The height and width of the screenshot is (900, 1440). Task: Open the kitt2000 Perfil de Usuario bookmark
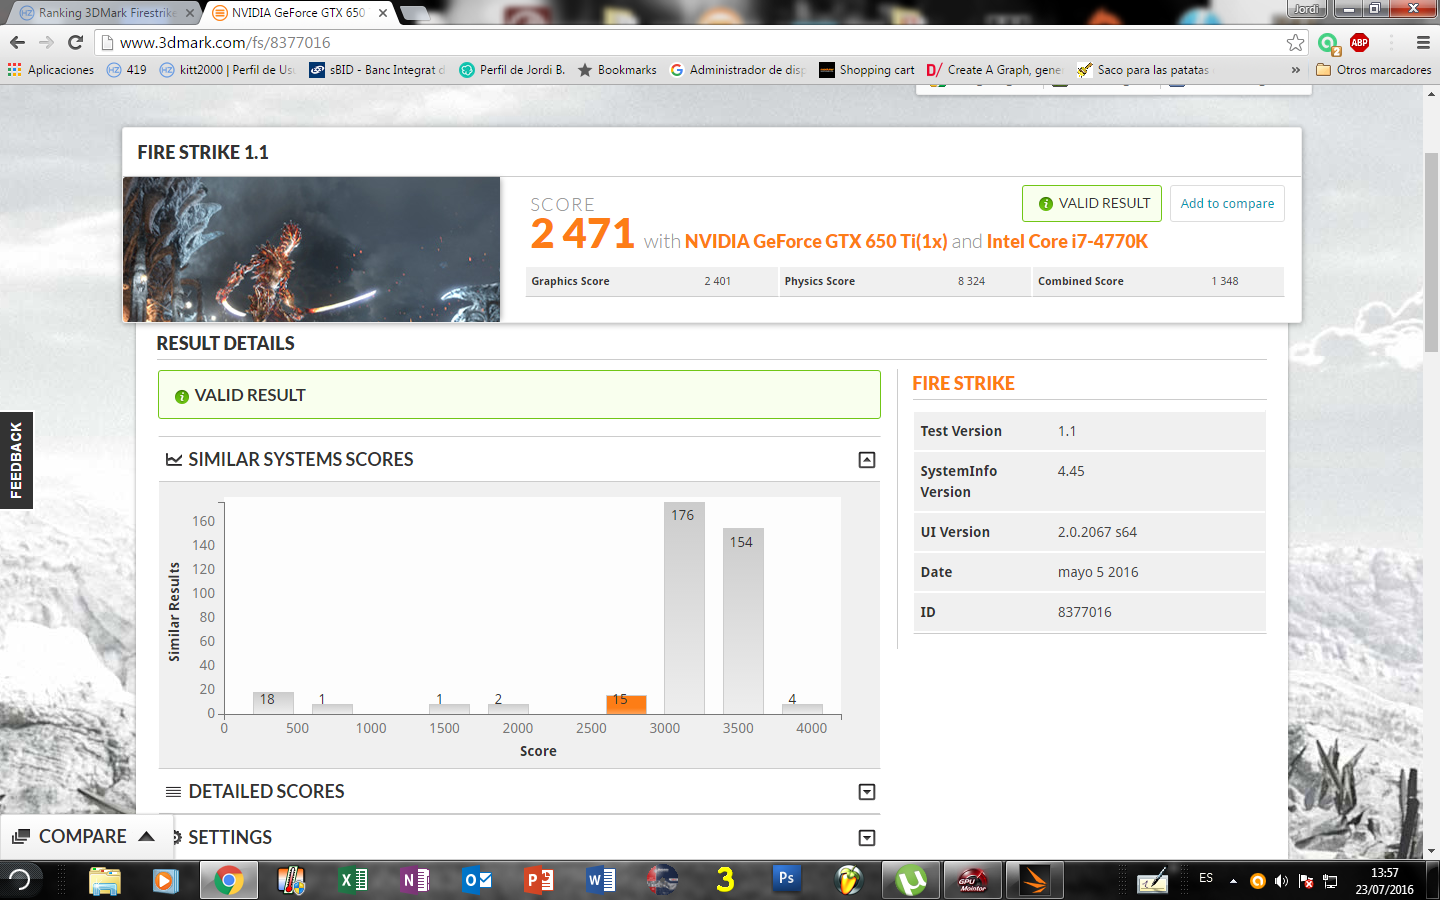(227, 70)
